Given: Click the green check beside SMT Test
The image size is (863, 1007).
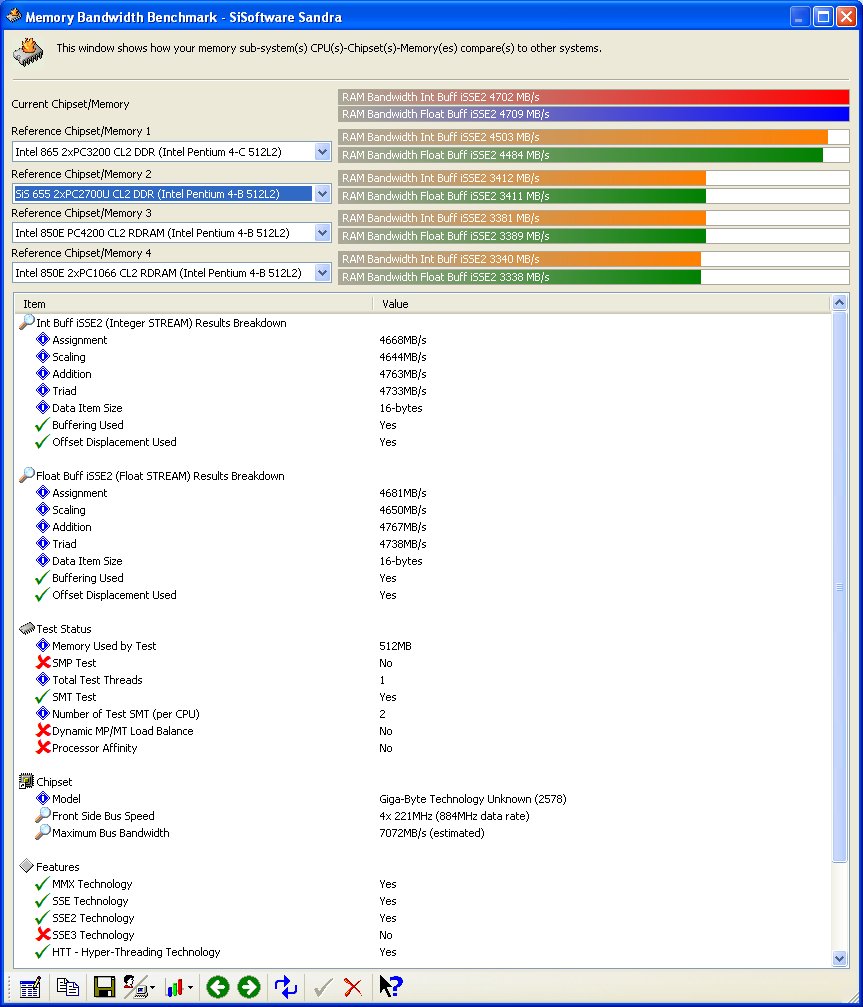Looking at the screenshot, I should (x=42, y=696).
